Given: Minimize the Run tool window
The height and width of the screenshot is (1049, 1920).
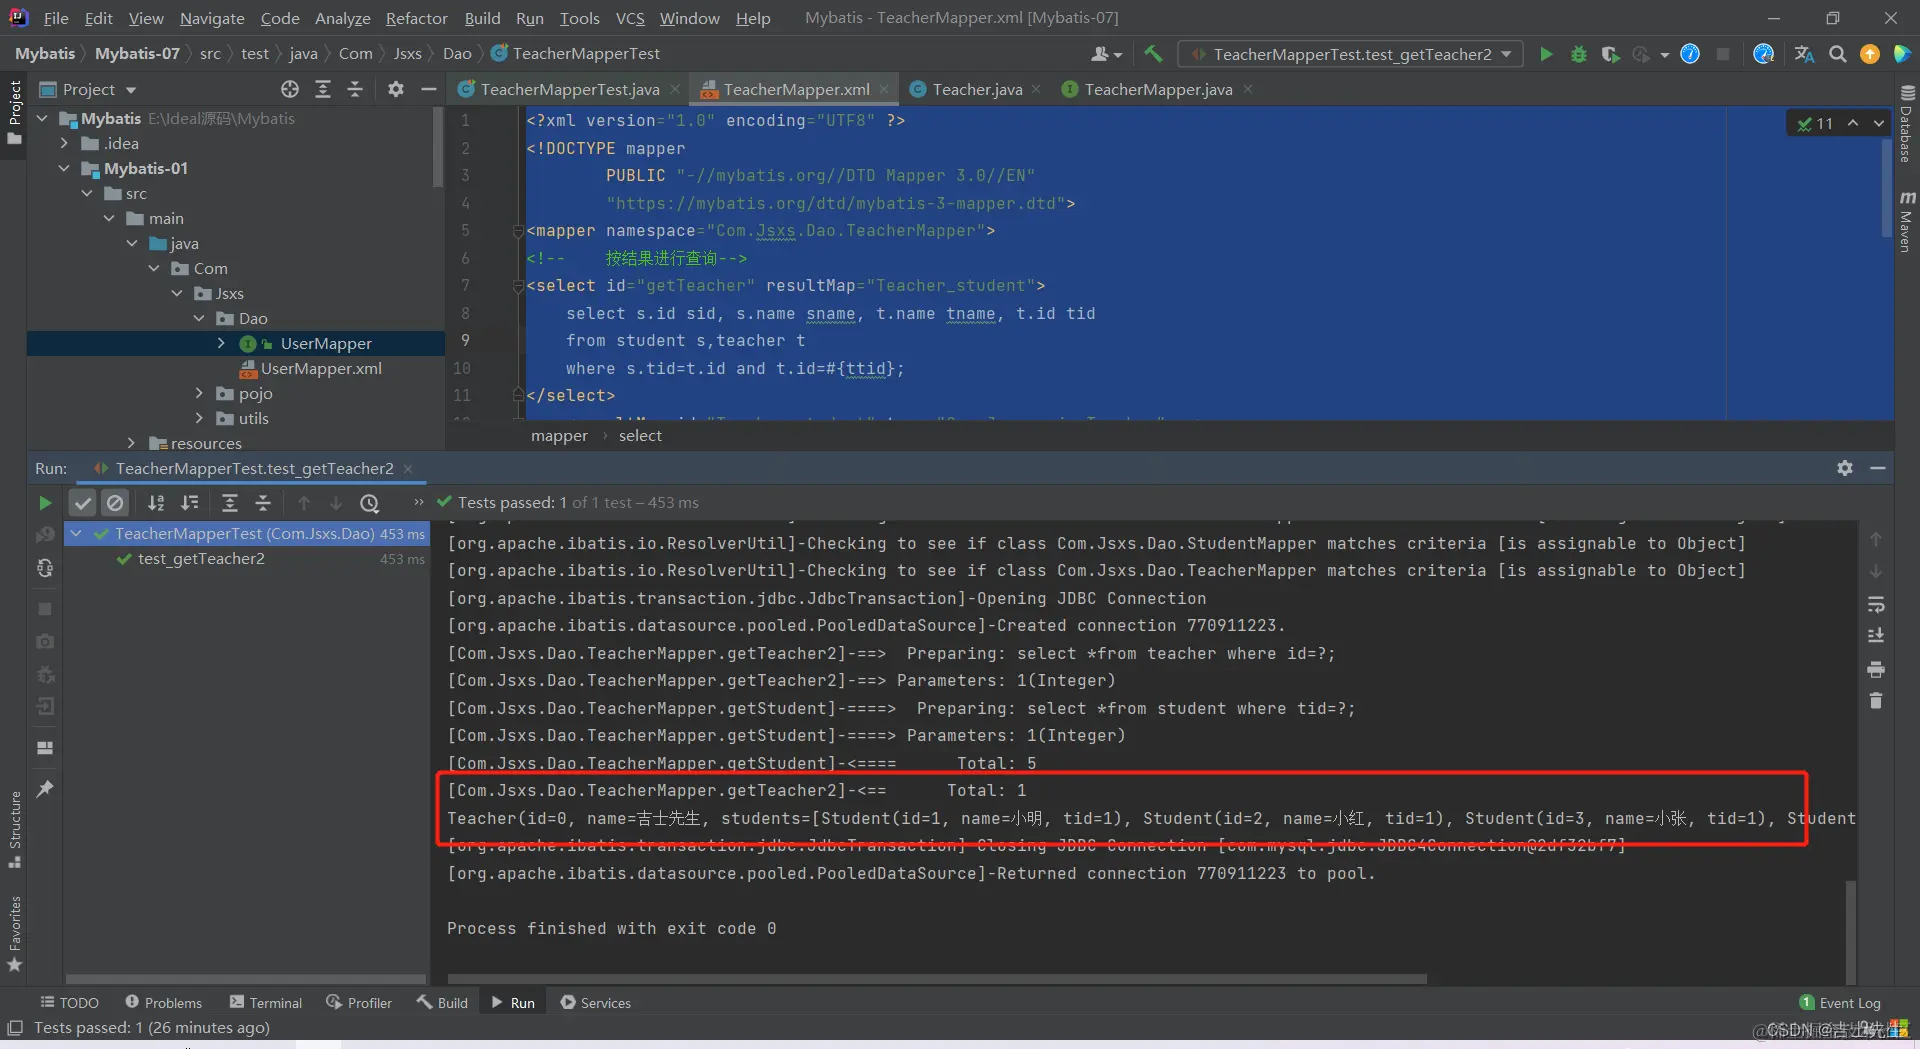Looking at the screenshot, I should [1878, 468].
